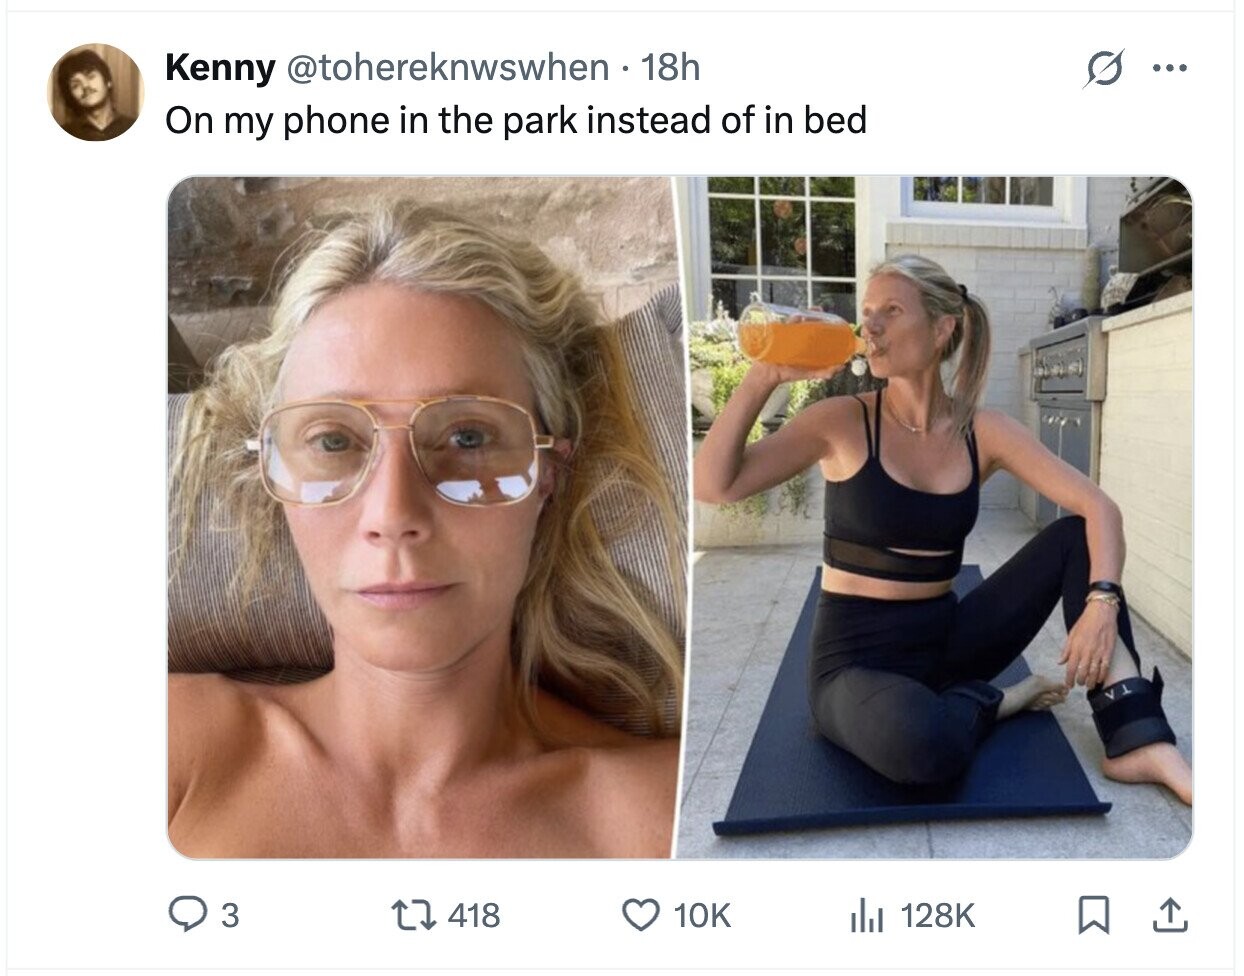Image resolution: width=1244 pixels, height=976 pixels.
Task: Click the reply count 3
Action: [x=229, y=915]
